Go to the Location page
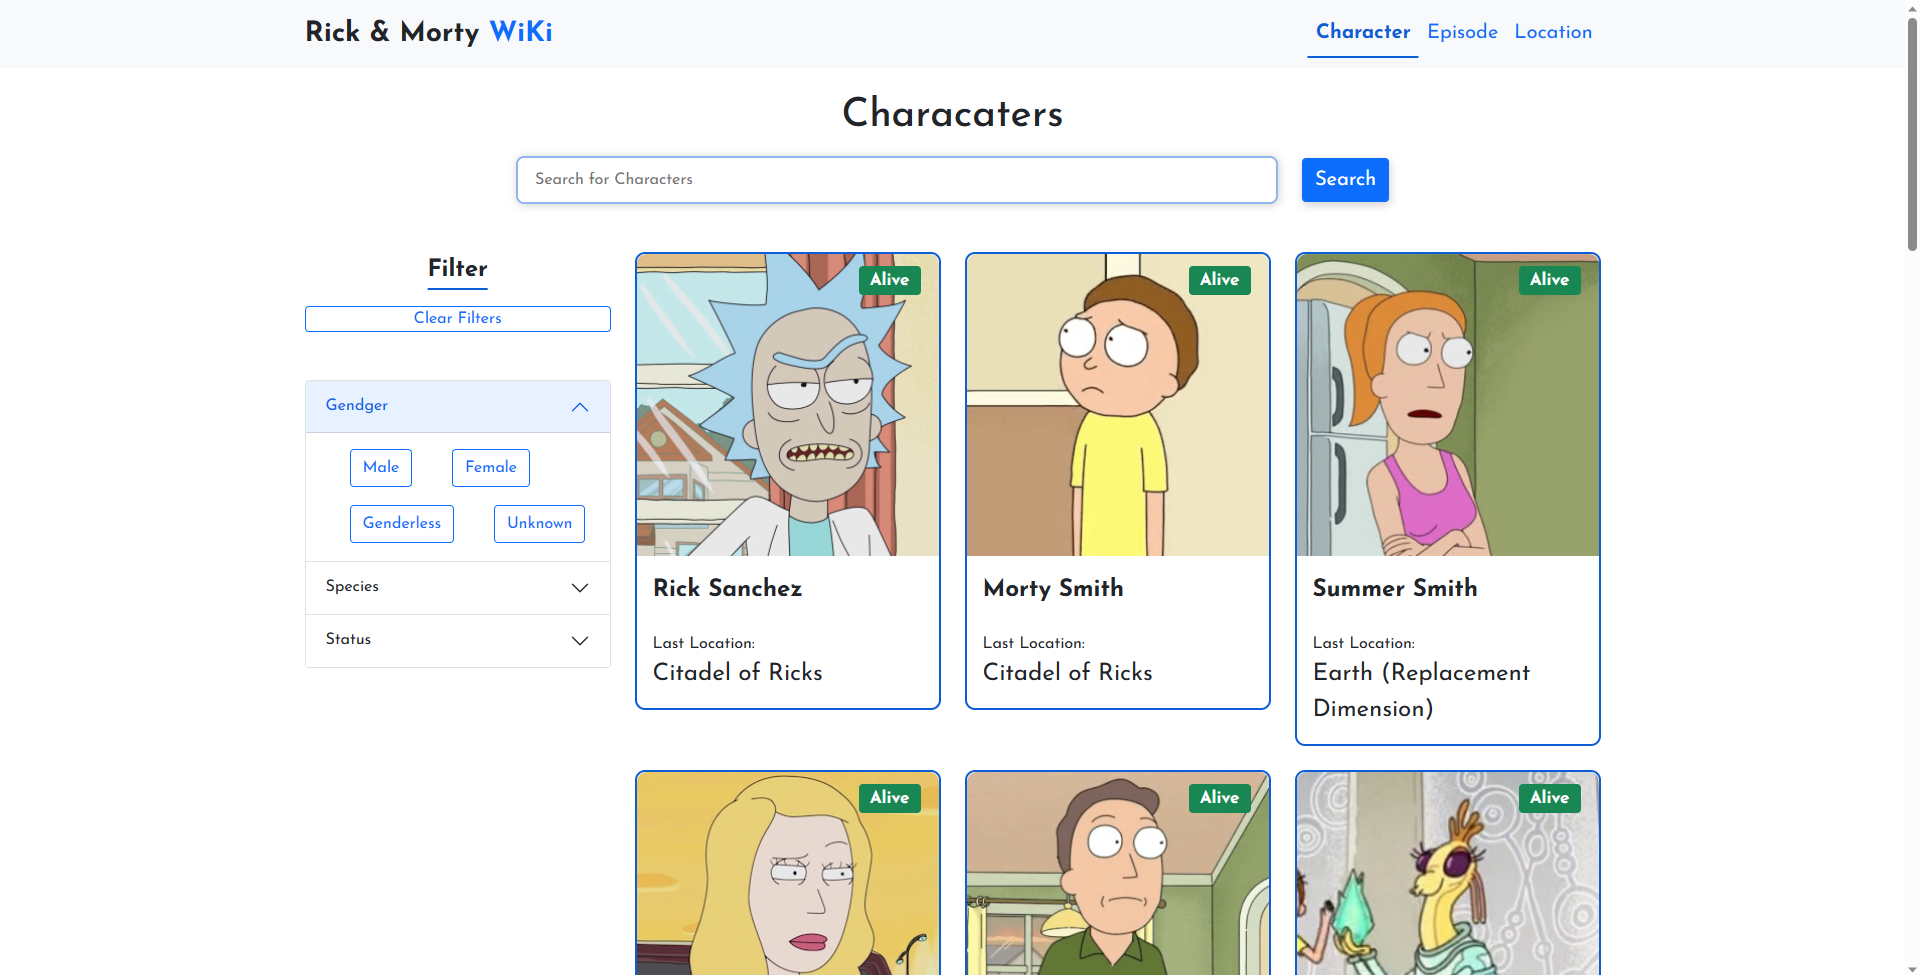1920x975 pixels. pyautogui.click(x=1553, y=32)
